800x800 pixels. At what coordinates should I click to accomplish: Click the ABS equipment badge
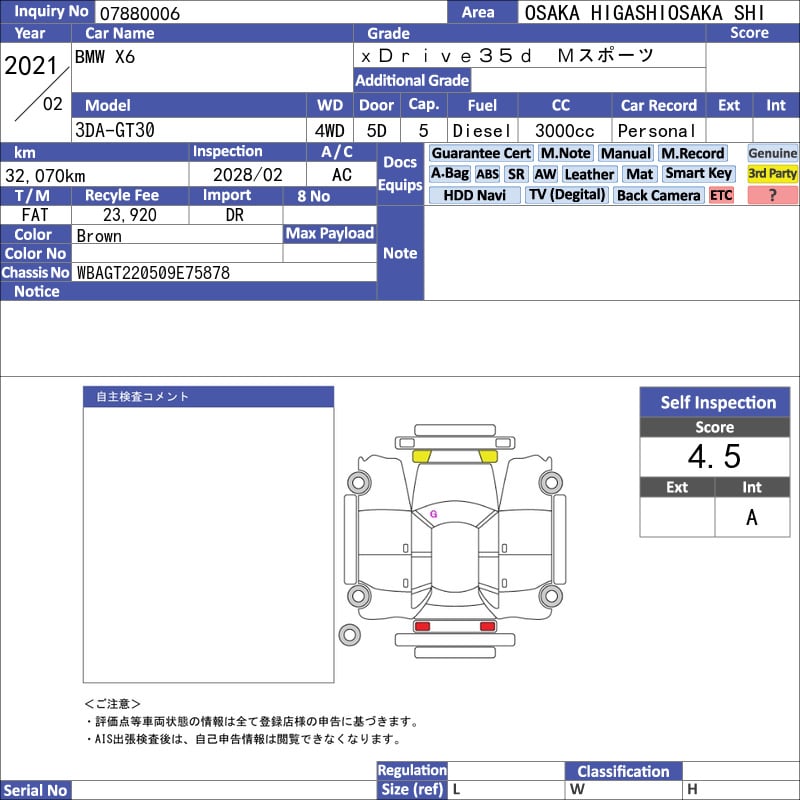point(487,174)
